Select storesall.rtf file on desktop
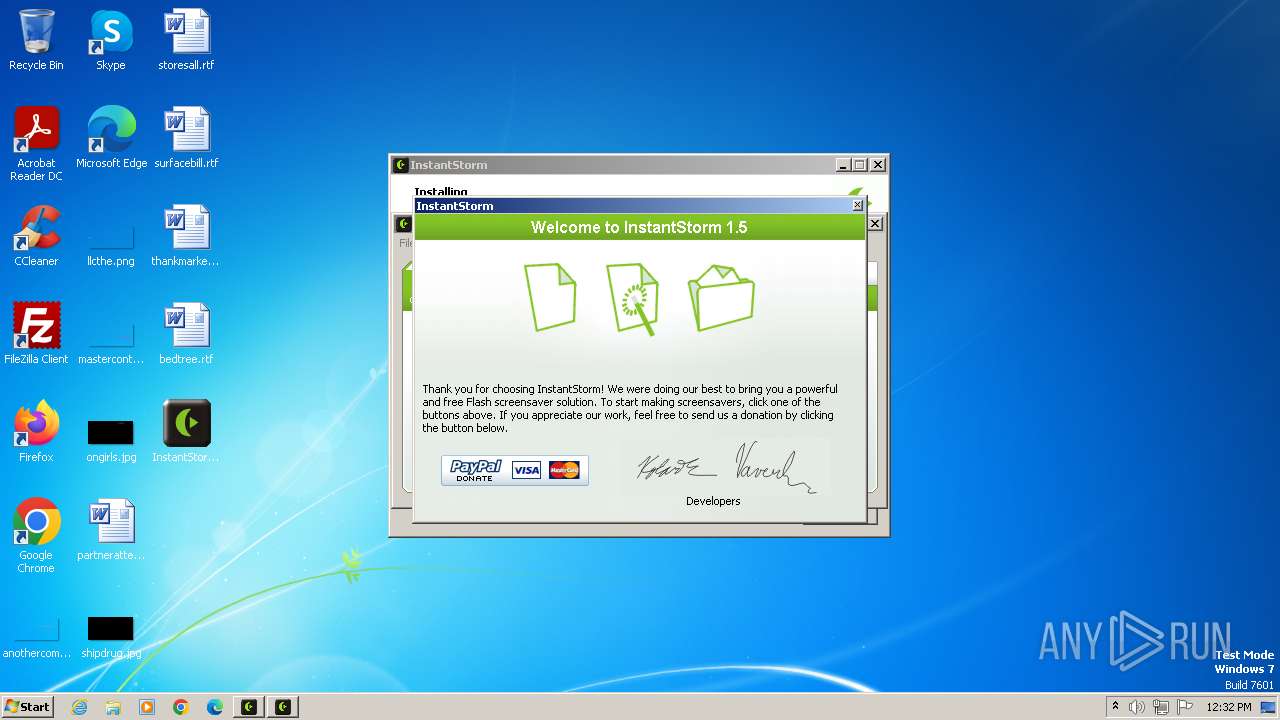The image size is (1280, 720). [x=186, y=40]
